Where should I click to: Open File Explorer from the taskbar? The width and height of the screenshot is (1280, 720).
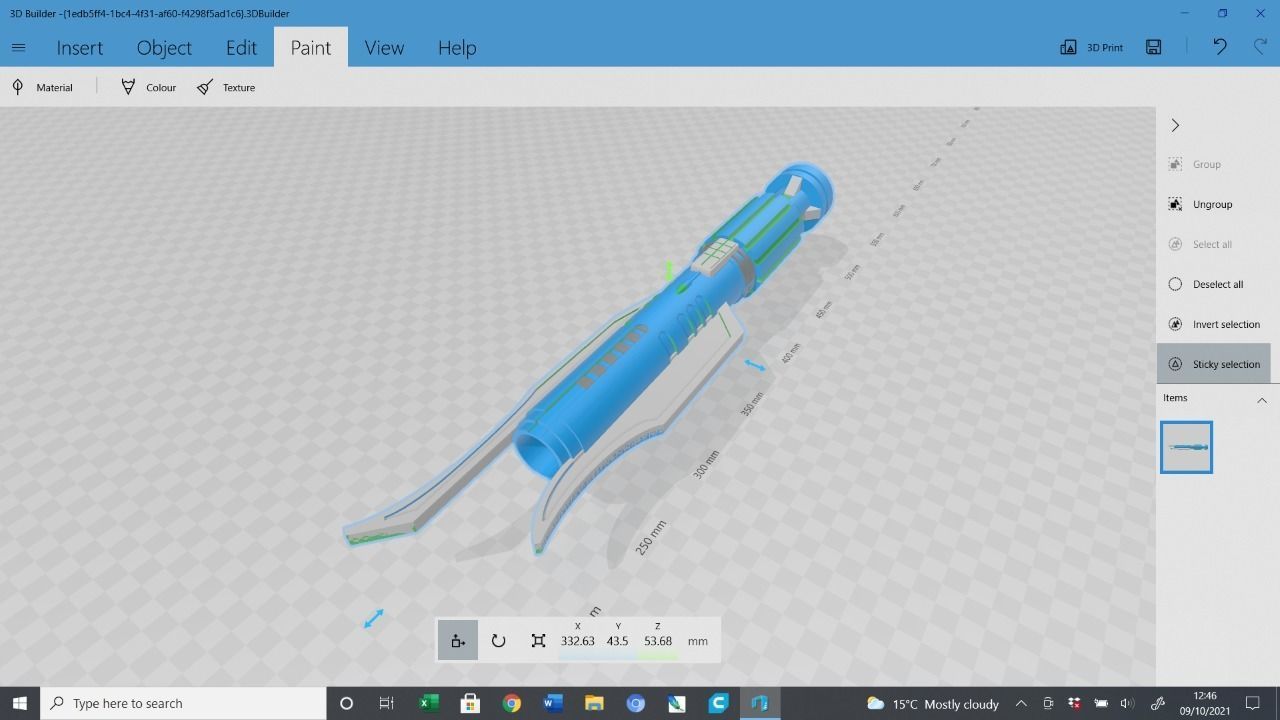[594, 703]
